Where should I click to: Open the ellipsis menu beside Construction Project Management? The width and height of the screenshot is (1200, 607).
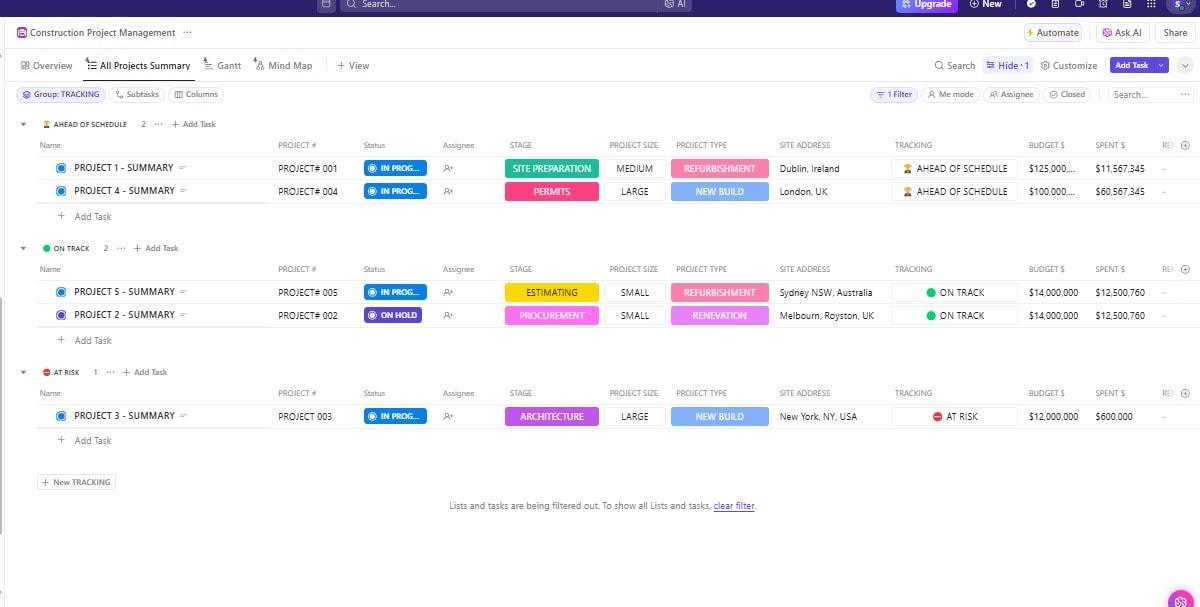click(x=187, y=33)
